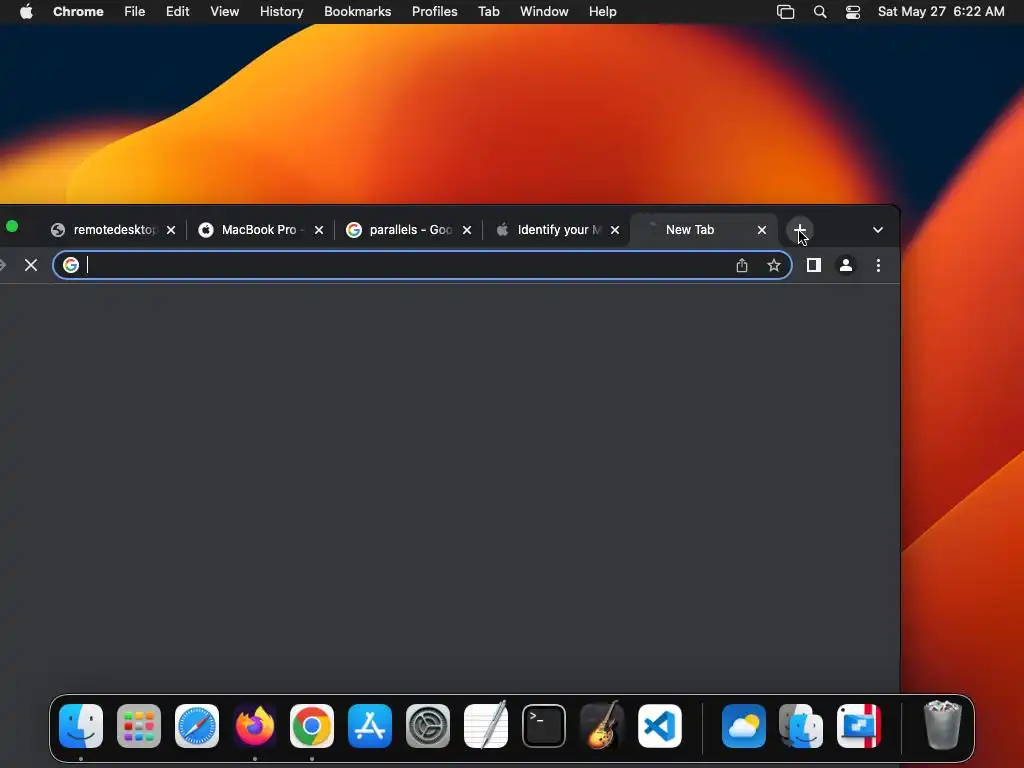
Task: Open the History menu
Action: click(x=281, y=12)
